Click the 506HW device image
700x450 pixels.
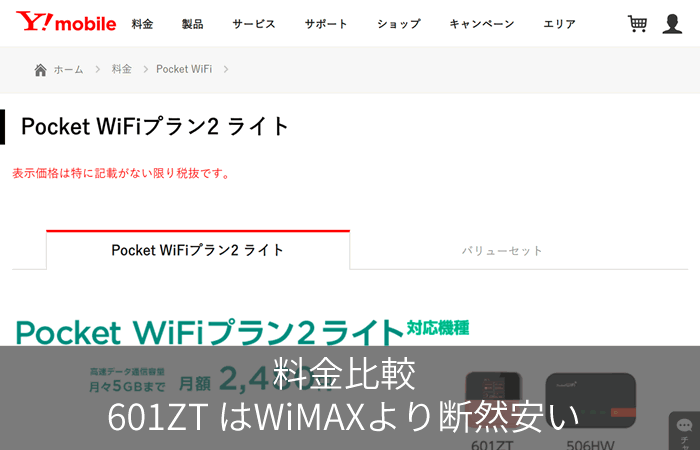(x=591, y=401)
